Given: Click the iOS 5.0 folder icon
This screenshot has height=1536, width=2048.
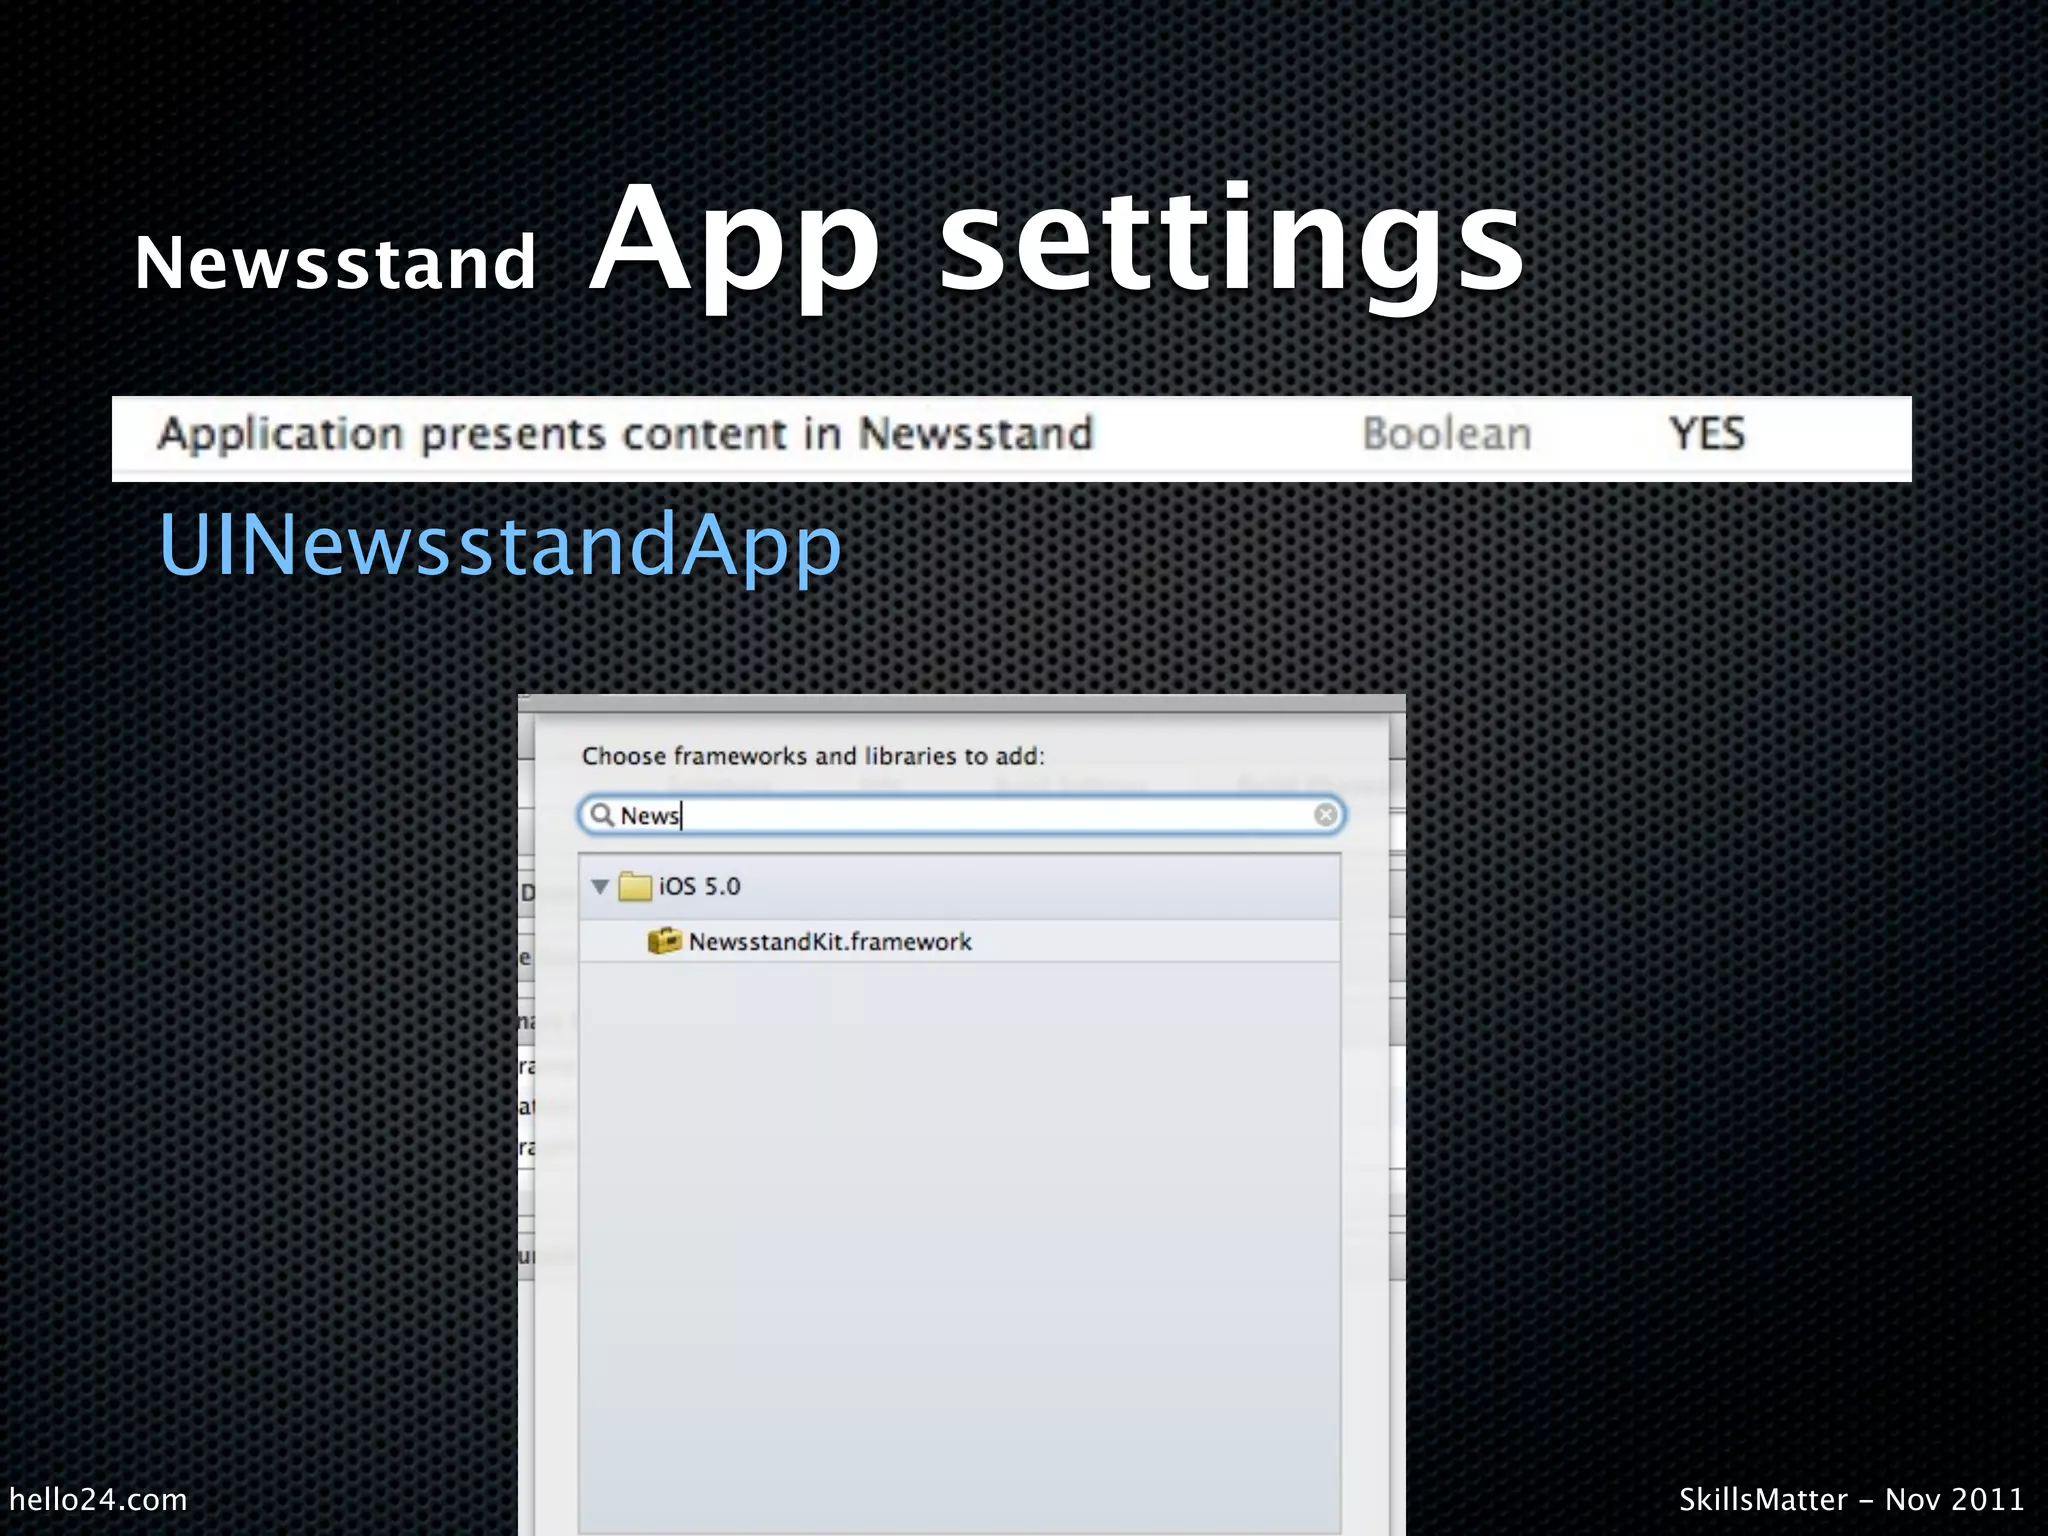Looking at the screenshot, I should pos(635,886).
